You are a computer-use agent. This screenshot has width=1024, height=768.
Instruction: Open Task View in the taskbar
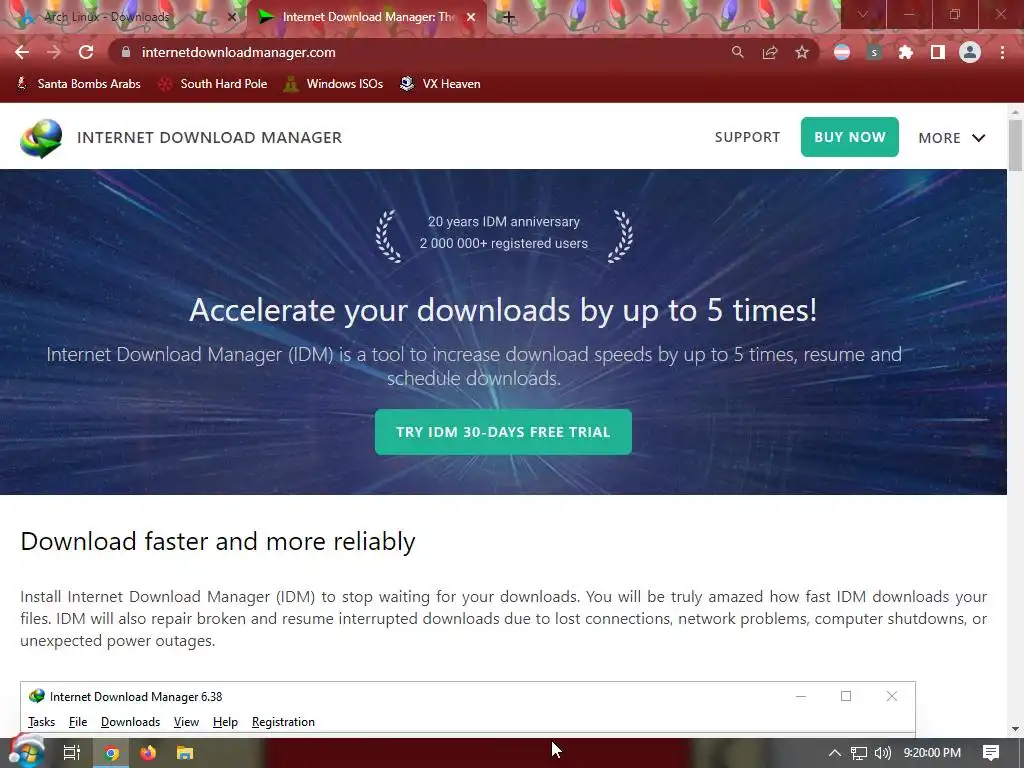pyautogui.click(x=71, y=753)
